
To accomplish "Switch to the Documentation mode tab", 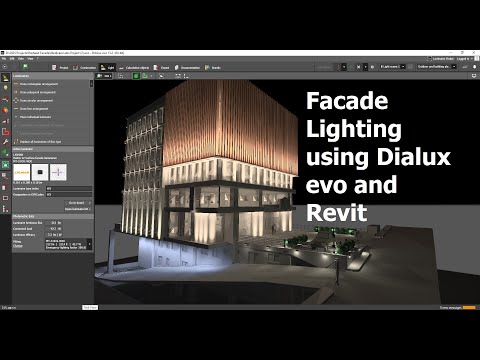I will (x=187, y=67).
